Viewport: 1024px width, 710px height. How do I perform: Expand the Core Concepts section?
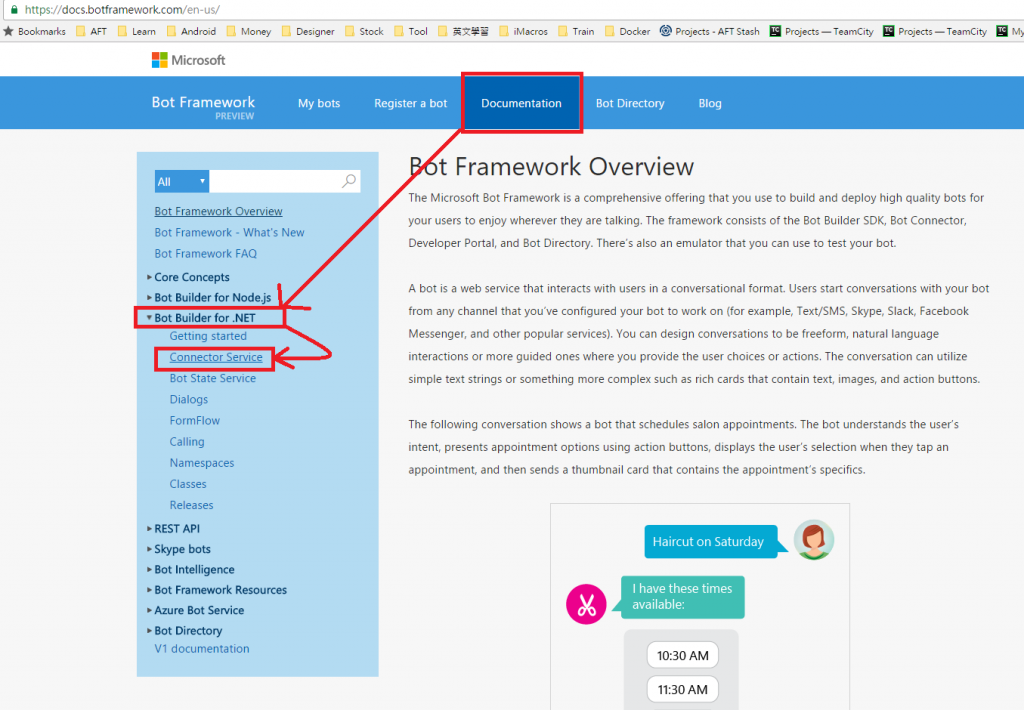click(188, 277)
